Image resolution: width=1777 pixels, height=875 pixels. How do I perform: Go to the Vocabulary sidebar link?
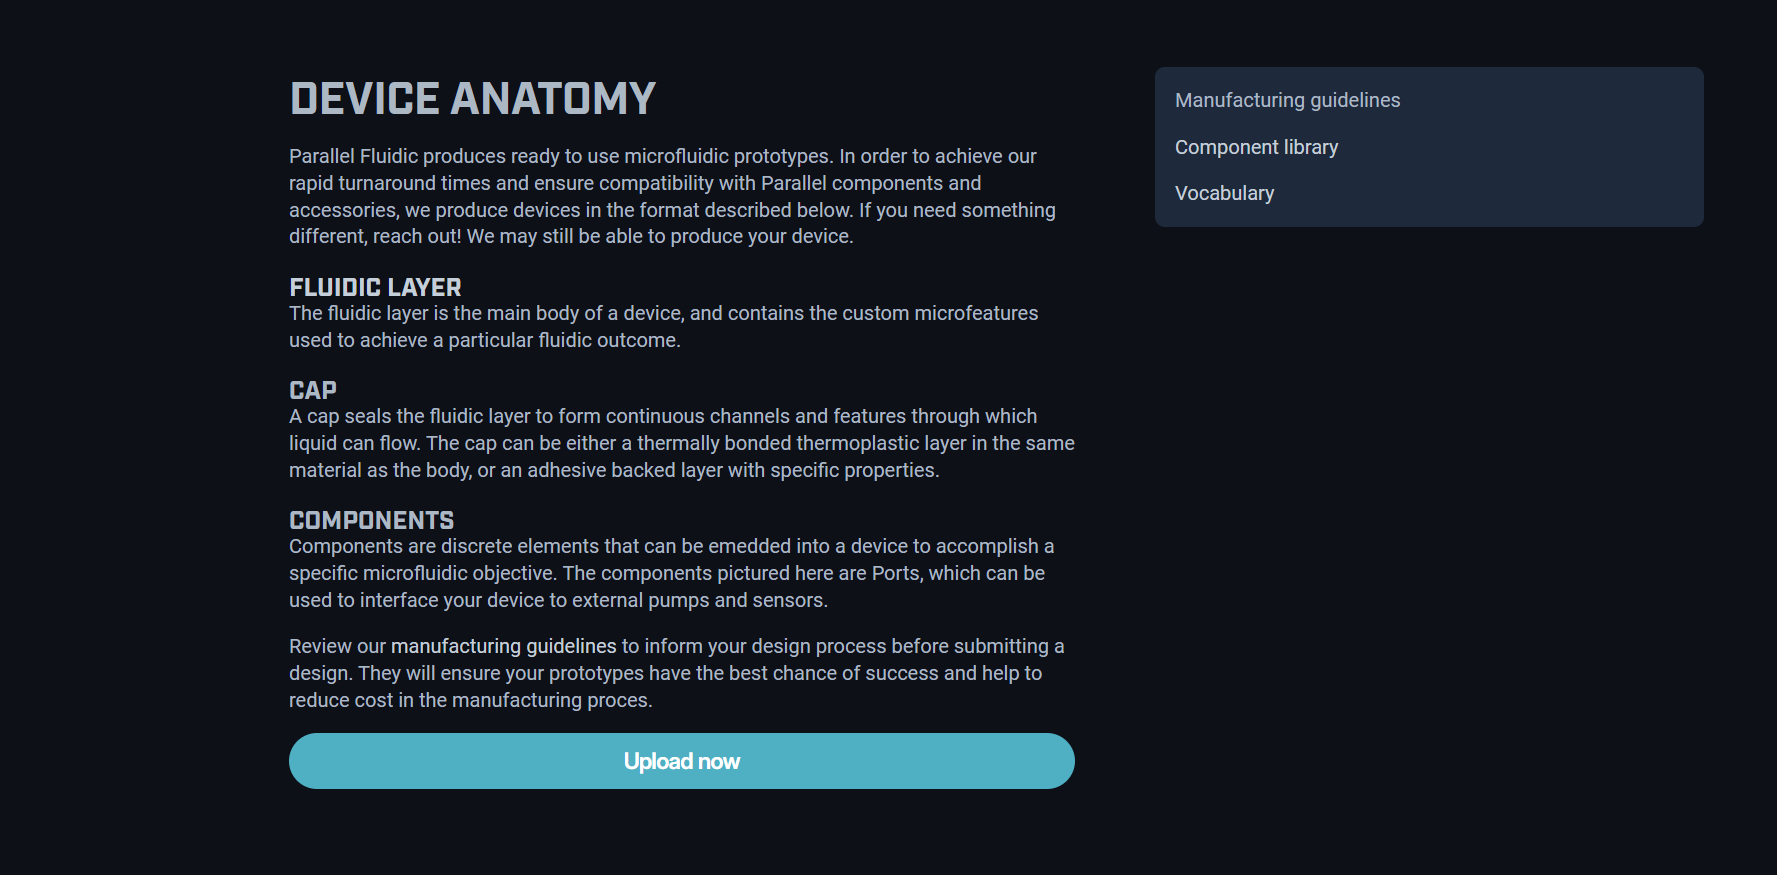(x=1224, y=193)
